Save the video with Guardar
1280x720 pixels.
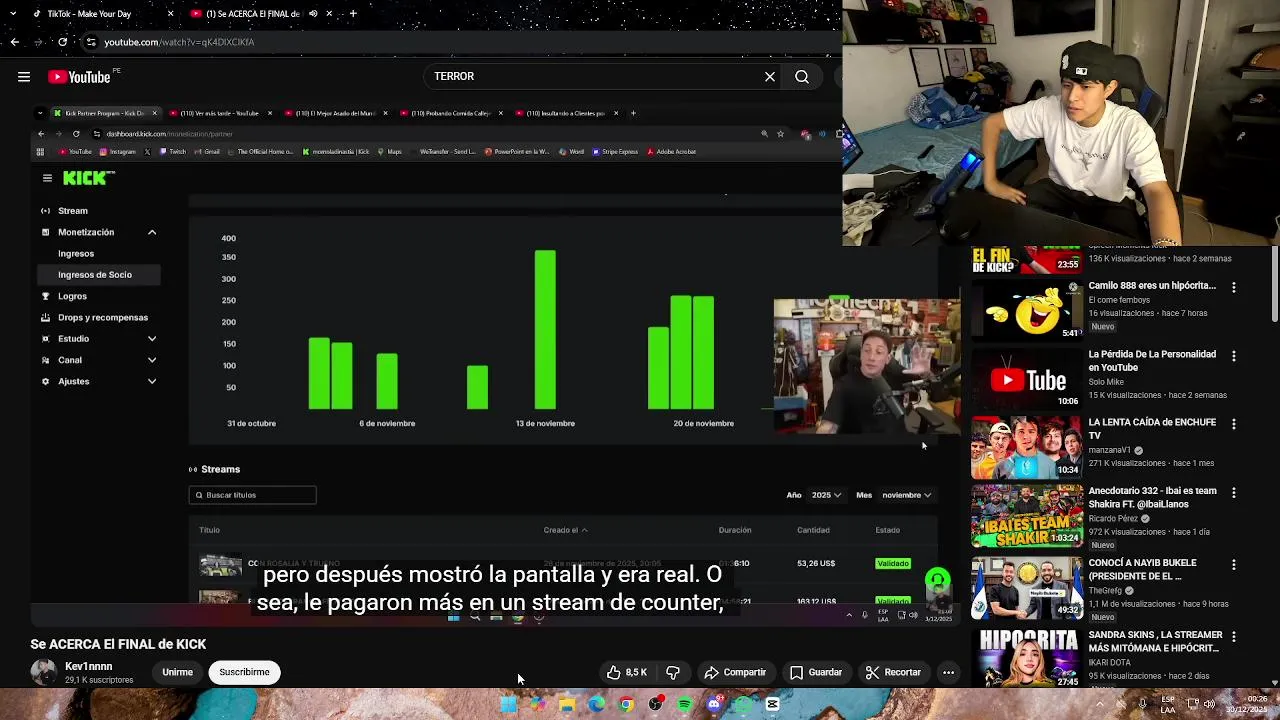pos(816,673)
